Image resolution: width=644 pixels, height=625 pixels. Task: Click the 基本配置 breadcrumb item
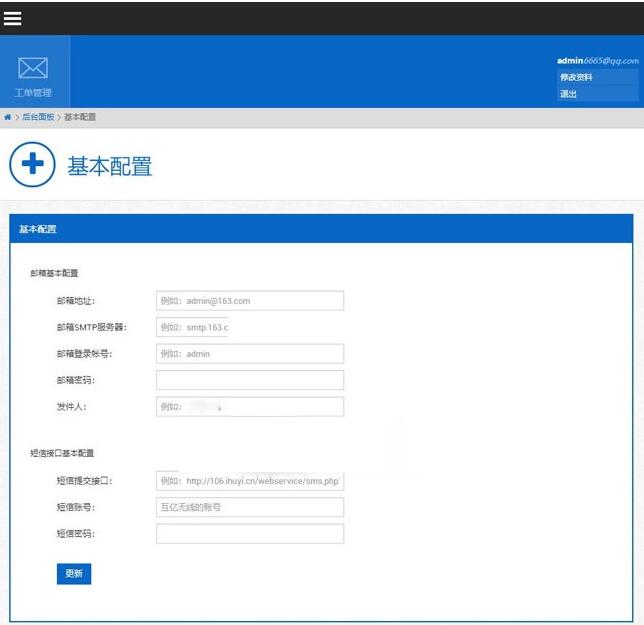point(80,118)
